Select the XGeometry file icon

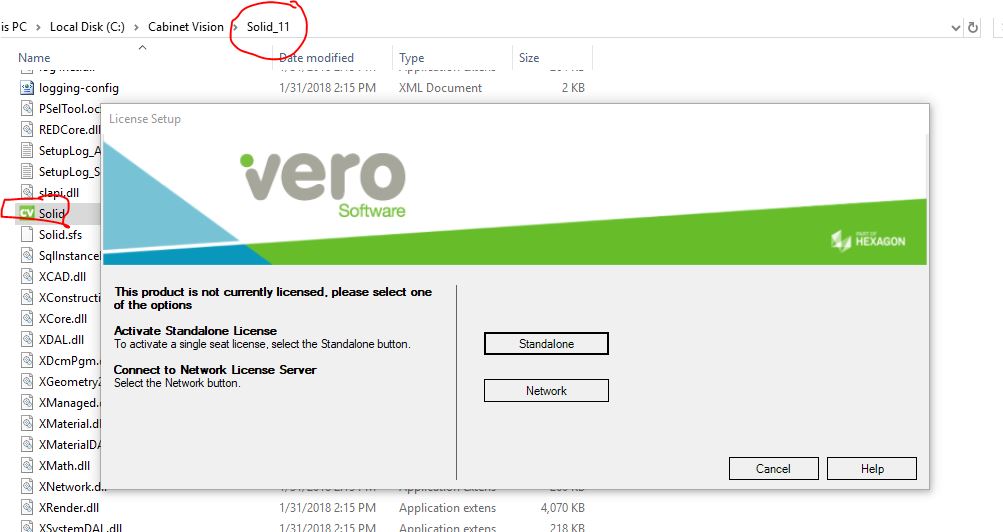(x=27, y=382)
